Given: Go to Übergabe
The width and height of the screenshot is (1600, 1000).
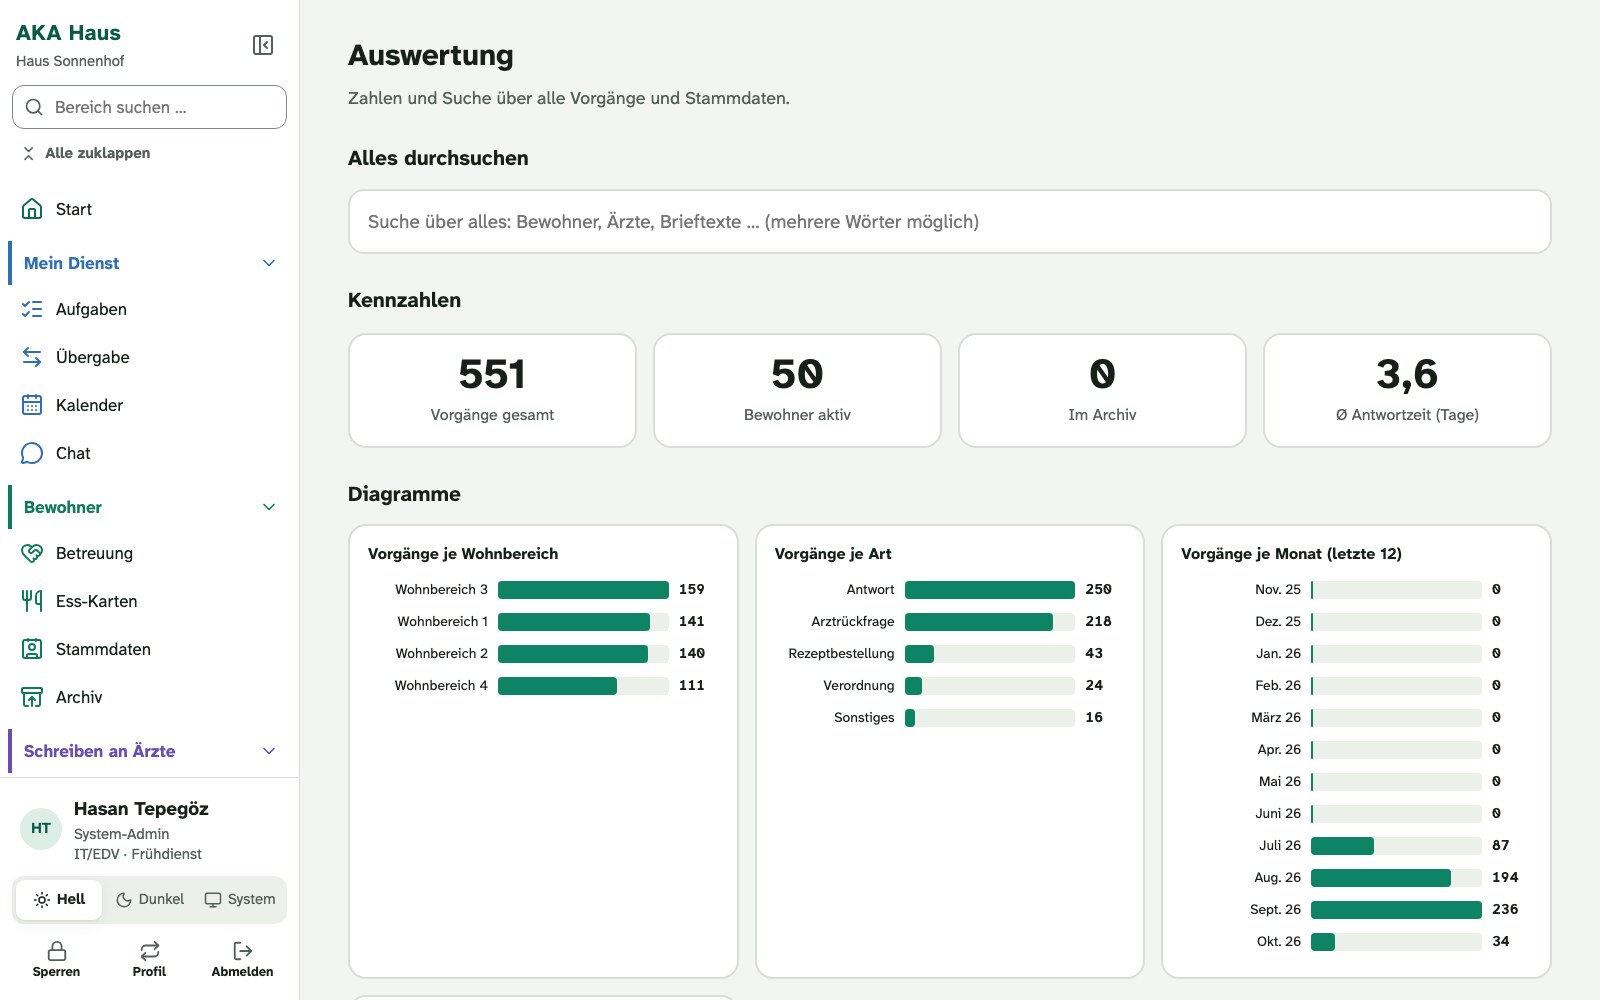Looking at the screenshot, I should tap(149, 357).
